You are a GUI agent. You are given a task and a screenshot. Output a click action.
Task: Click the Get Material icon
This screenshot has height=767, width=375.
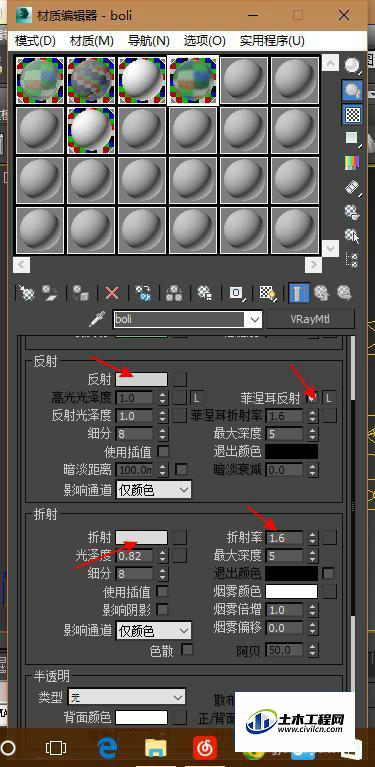click(26, 293)
